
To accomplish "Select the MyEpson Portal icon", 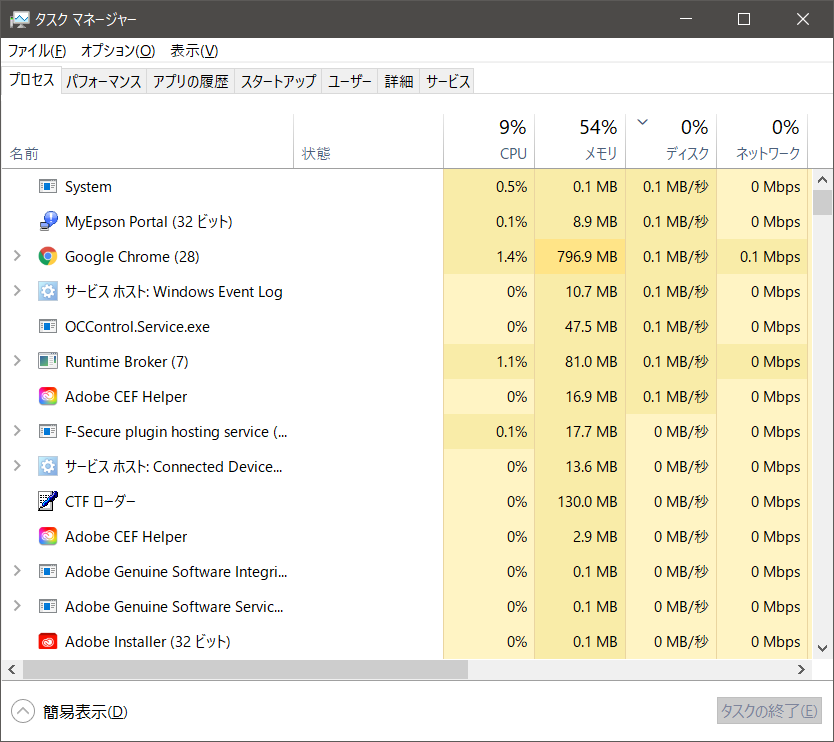I will point(48,222).
